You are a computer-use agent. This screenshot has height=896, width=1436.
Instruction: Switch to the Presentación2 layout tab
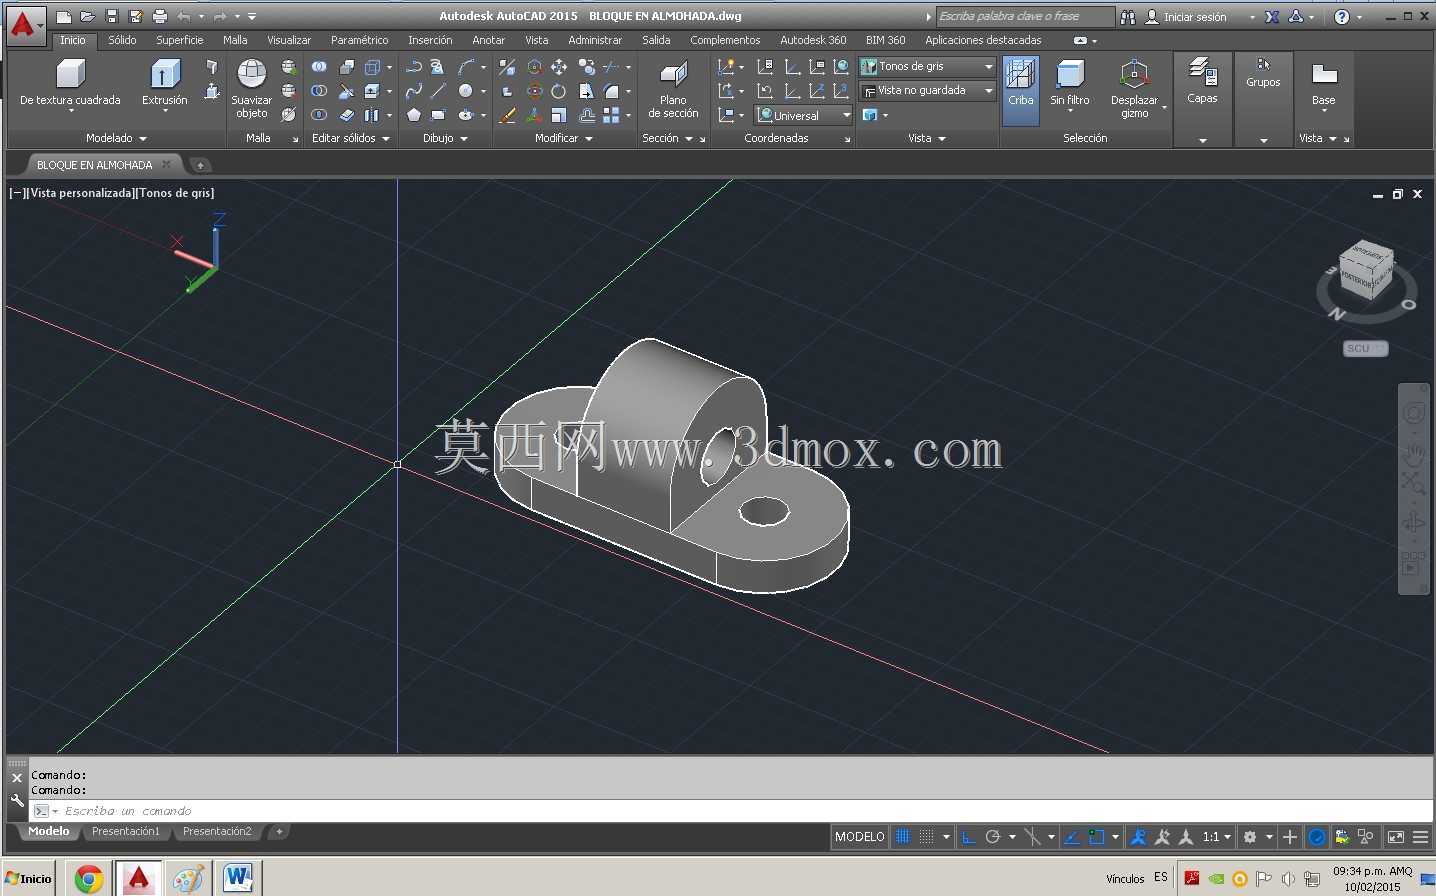217,832
